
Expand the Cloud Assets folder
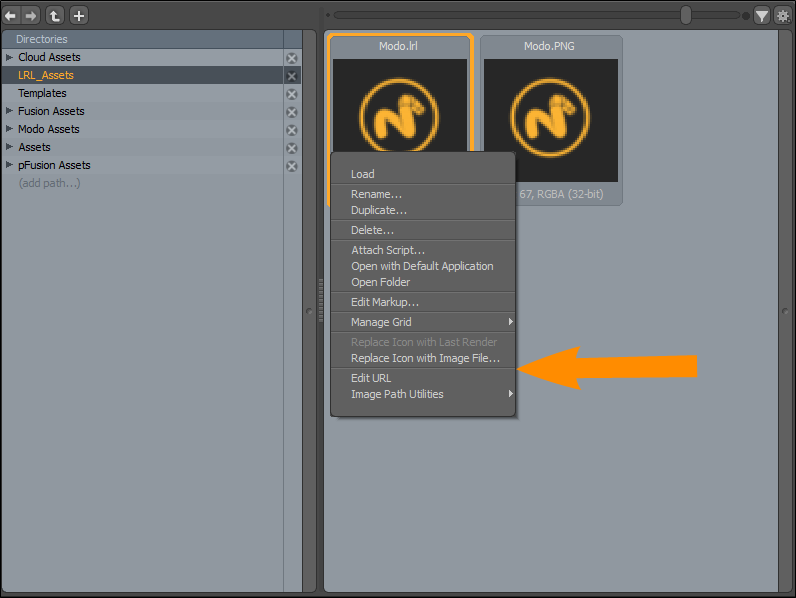tap(9, 57)
